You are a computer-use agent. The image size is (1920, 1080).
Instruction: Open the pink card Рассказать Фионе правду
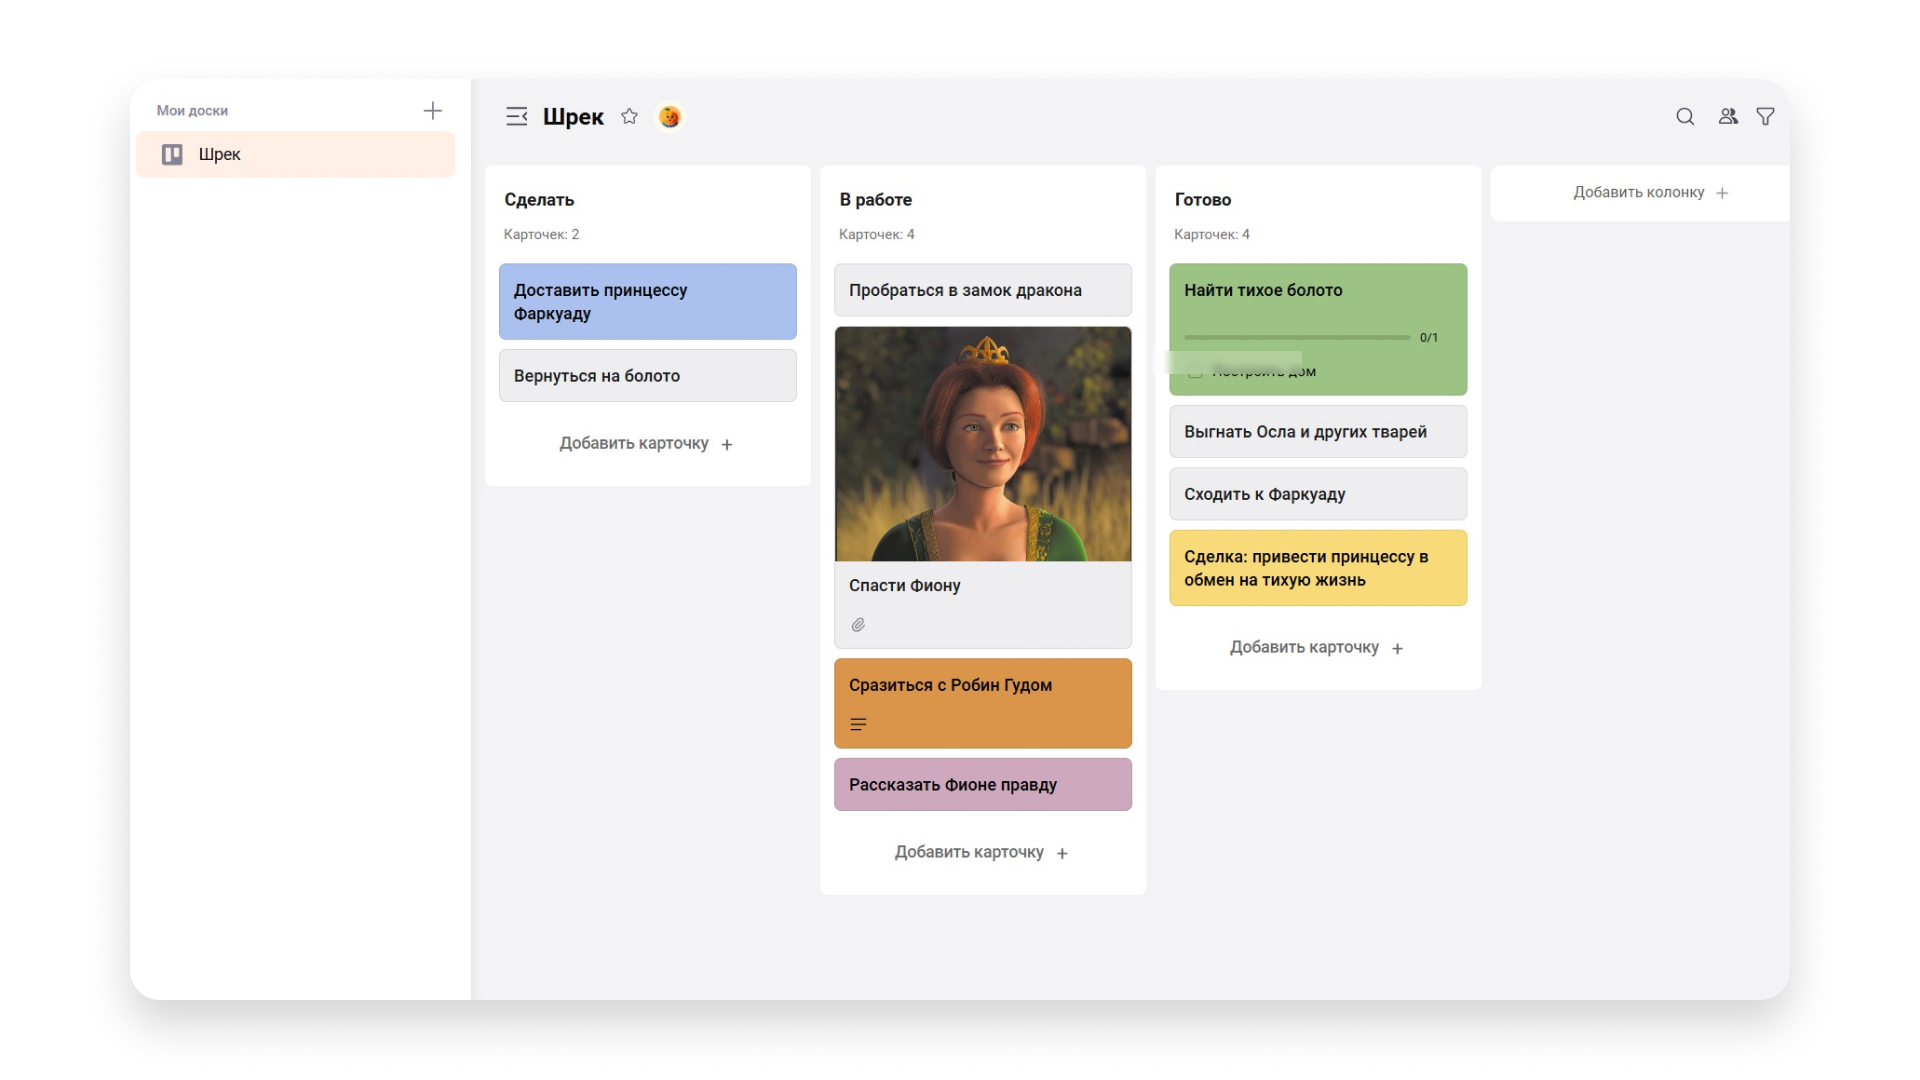click(983, 785)
